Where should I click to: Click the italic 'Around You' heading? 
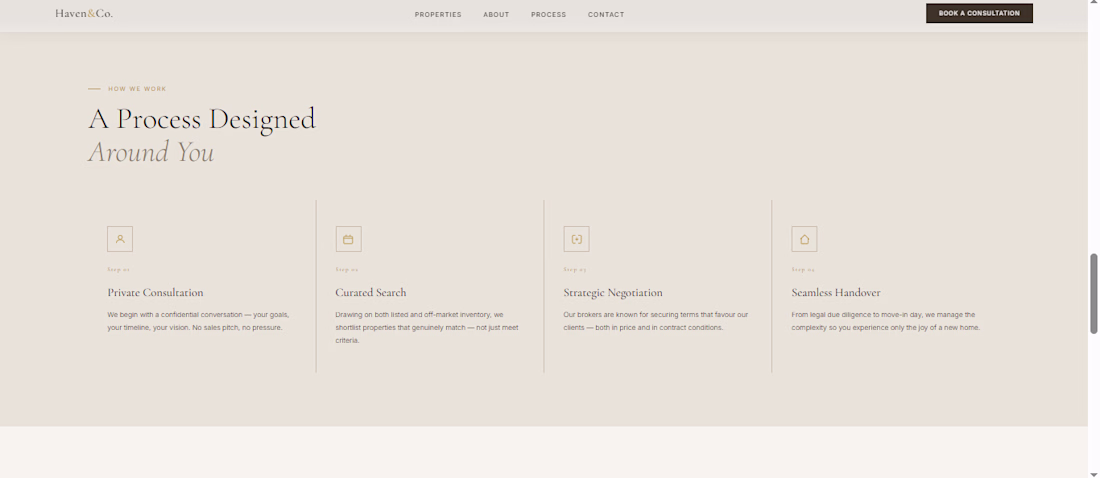(151, 152)
